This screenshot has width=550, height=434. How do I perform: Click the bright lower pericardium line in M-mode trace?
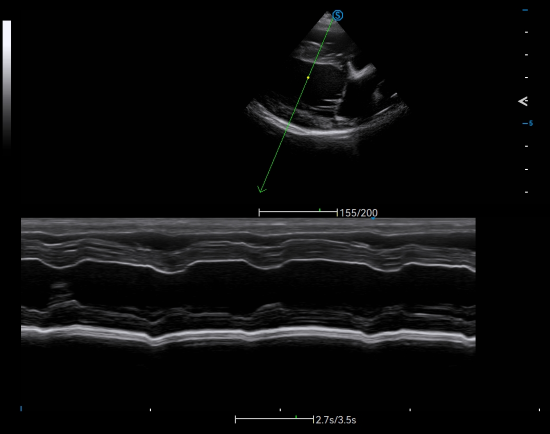tap(248, 334)
